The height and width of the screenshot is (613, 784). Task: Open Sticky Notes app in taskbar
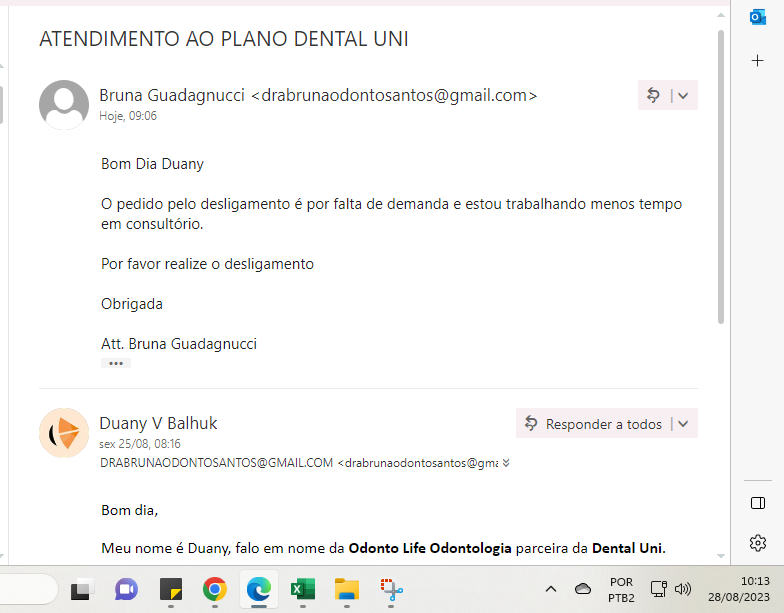[x=170, y=589]
